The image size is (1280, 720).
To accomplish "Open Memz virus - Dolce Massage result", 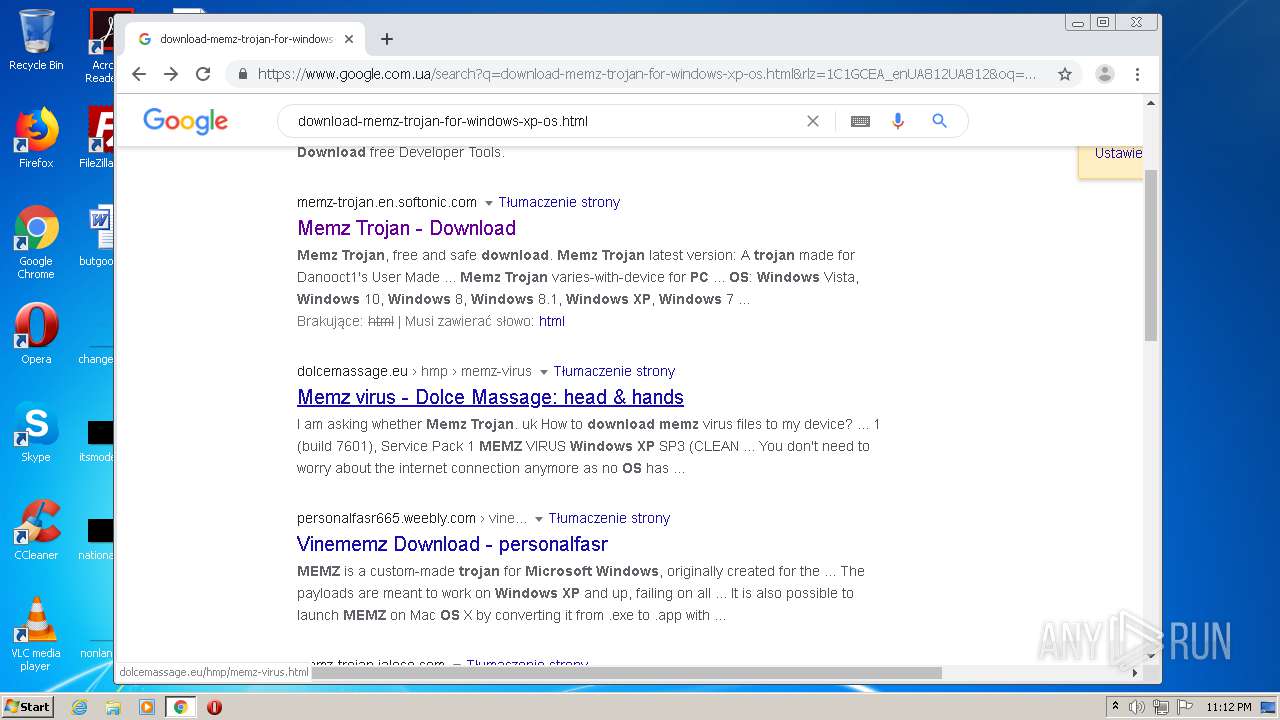I will coord(490,397).
